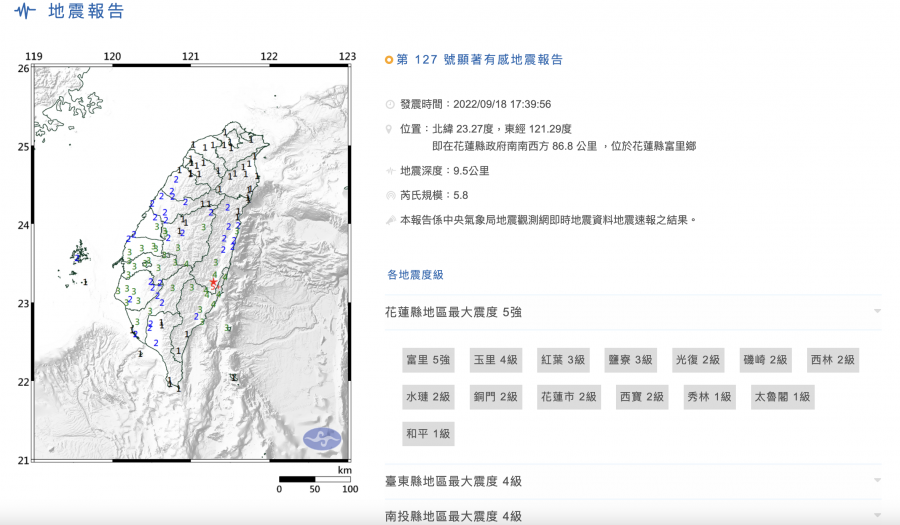This screenshot has height=525, width=900.
Task: Click the 玉里 4級 intensity tag
Action: (495, 360)
